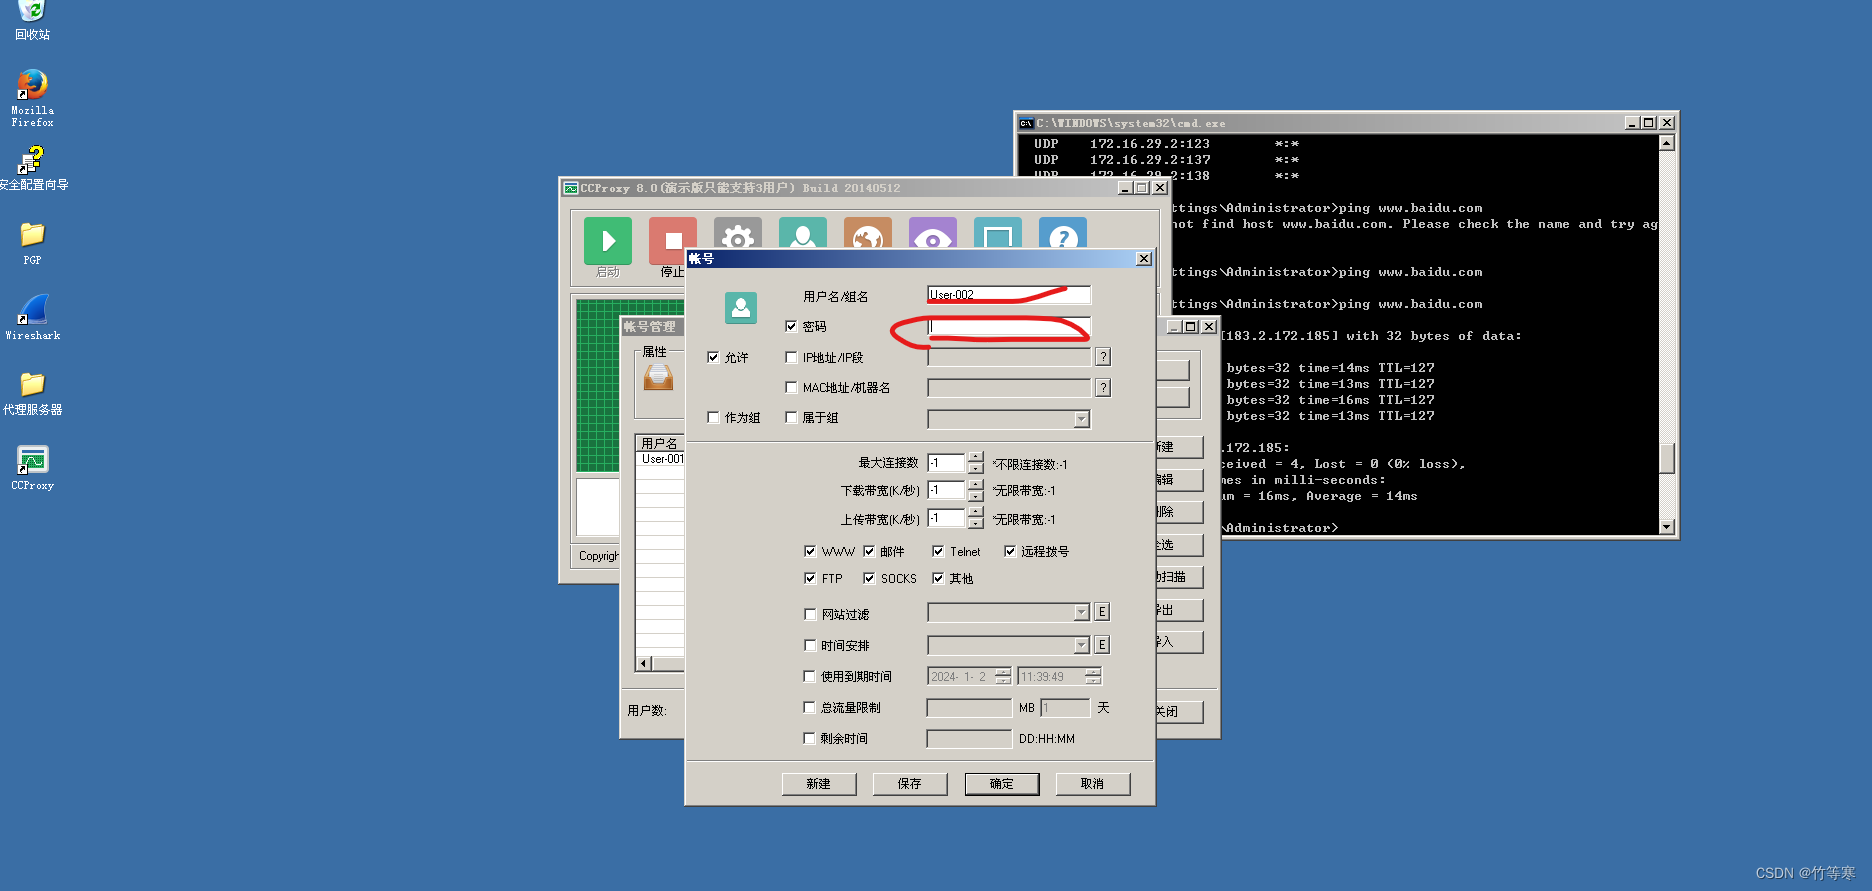Open the 时间安排 dropdown list

pos(1081,645)
